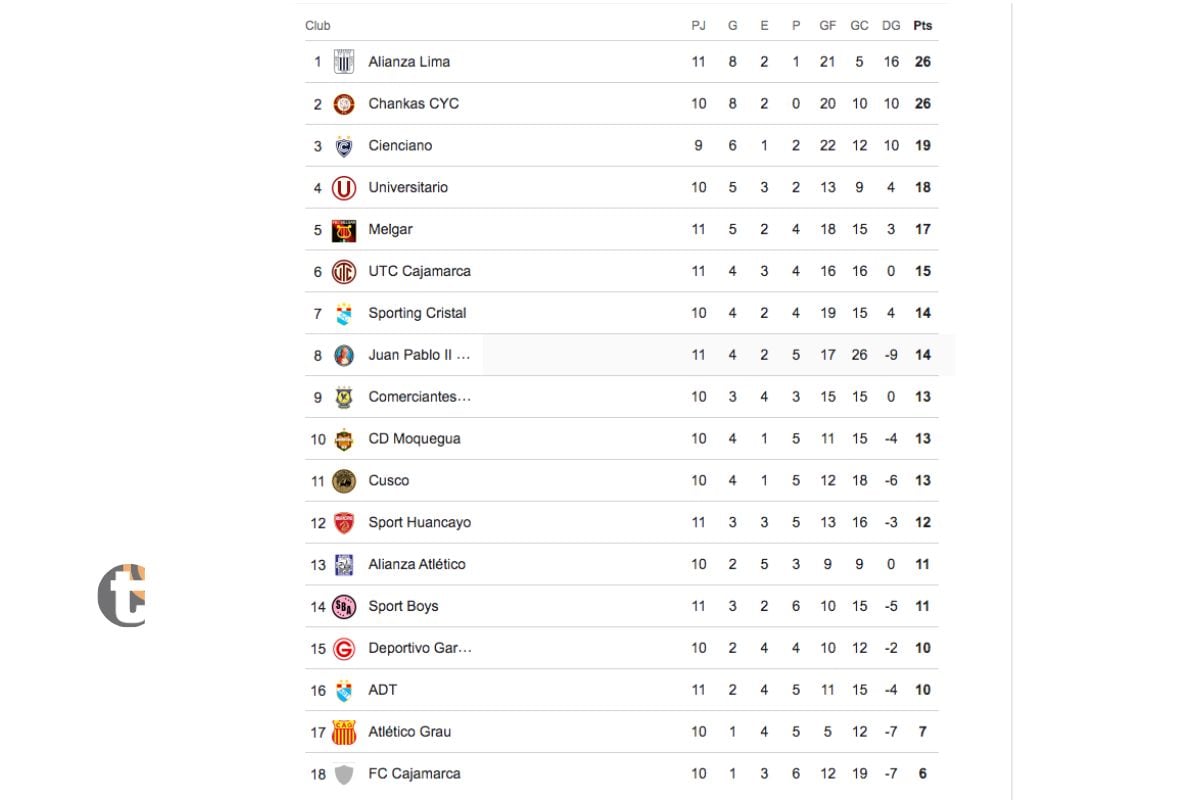Sort standings by GF column header

[827, 25]
